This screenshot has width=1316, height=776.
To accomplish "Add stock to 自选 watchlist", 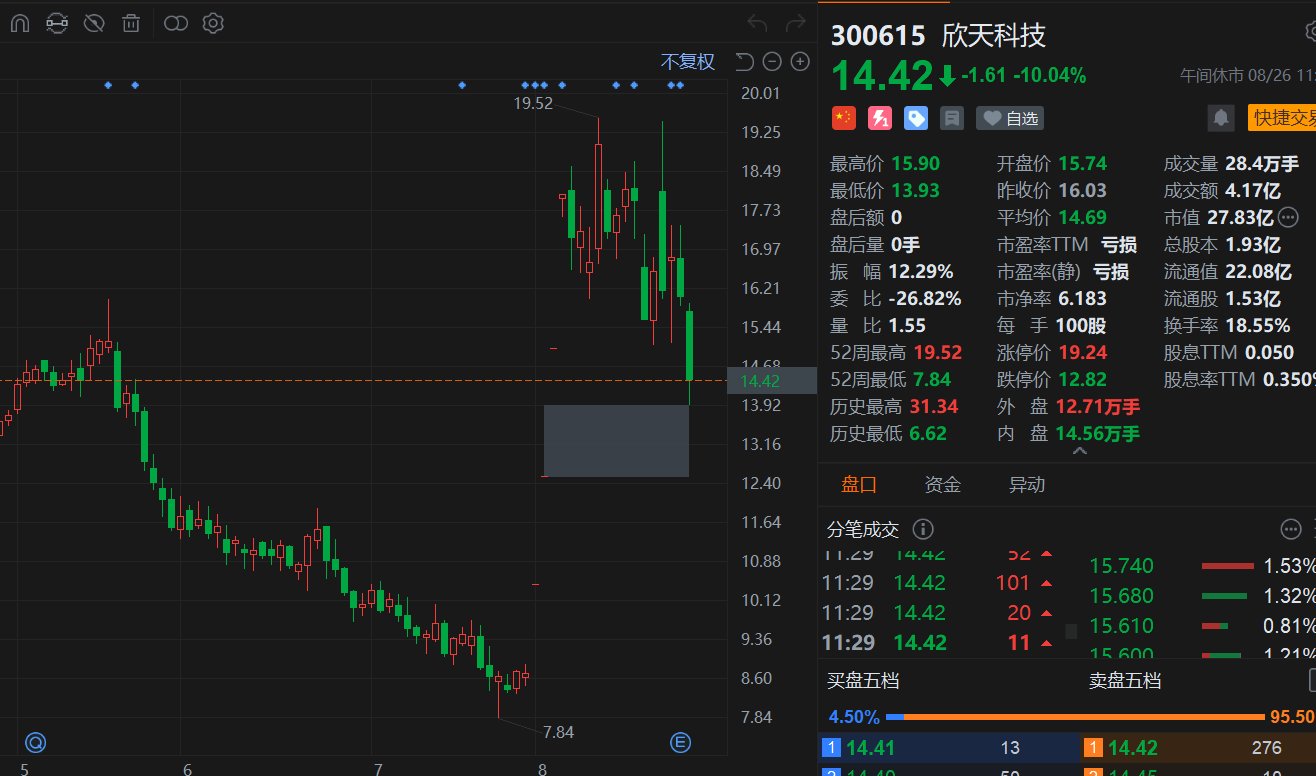I will click(x=1011, y=118).
